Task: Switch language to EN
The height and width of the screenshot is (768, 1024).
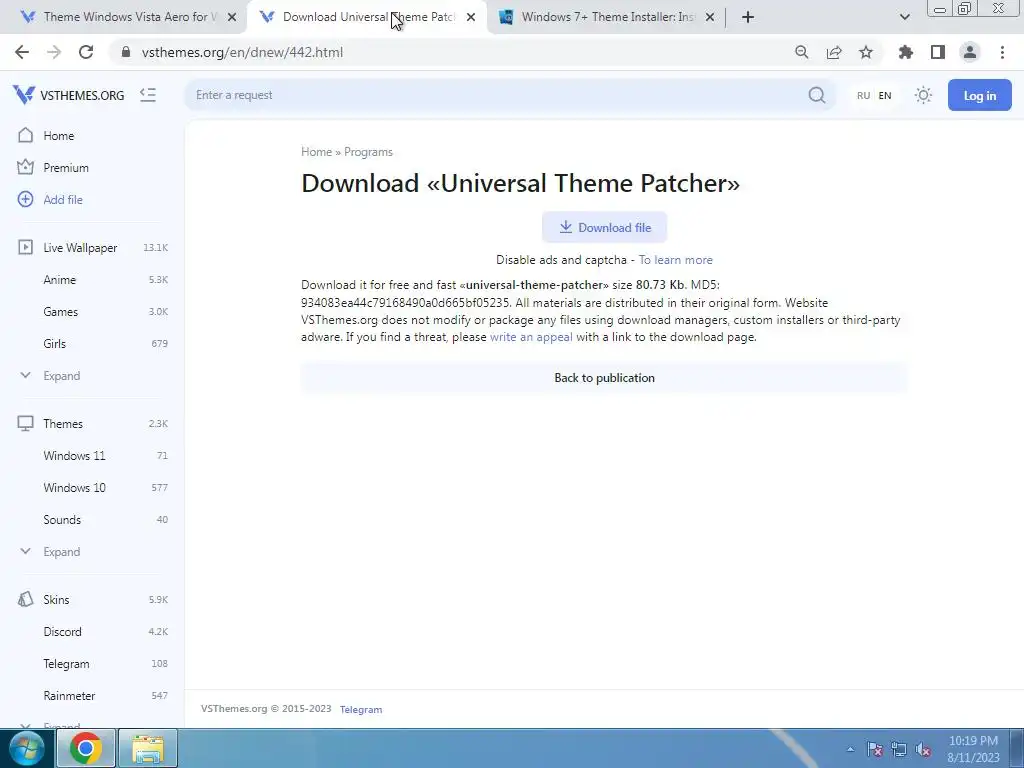Action: 885,95
